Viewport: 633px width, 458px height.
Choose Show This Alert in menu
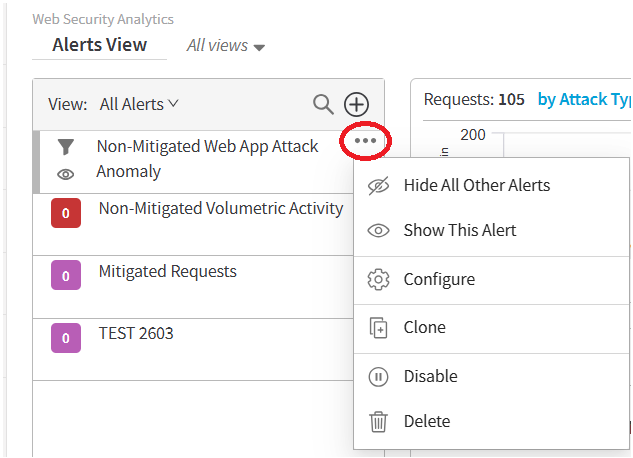459,230
